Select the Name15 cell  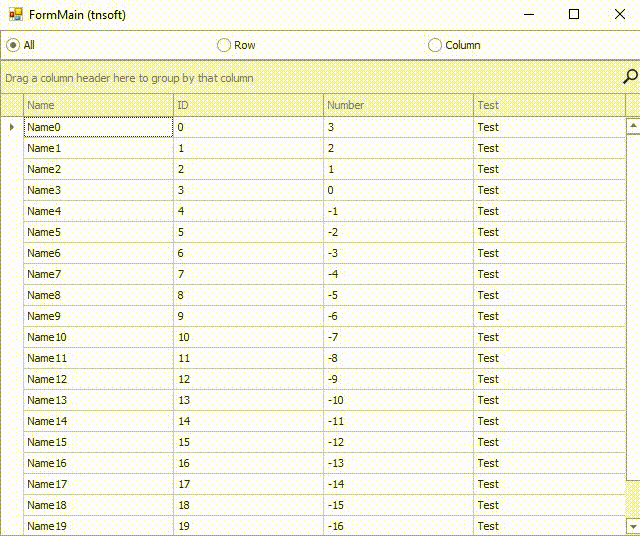pos(98,443)
